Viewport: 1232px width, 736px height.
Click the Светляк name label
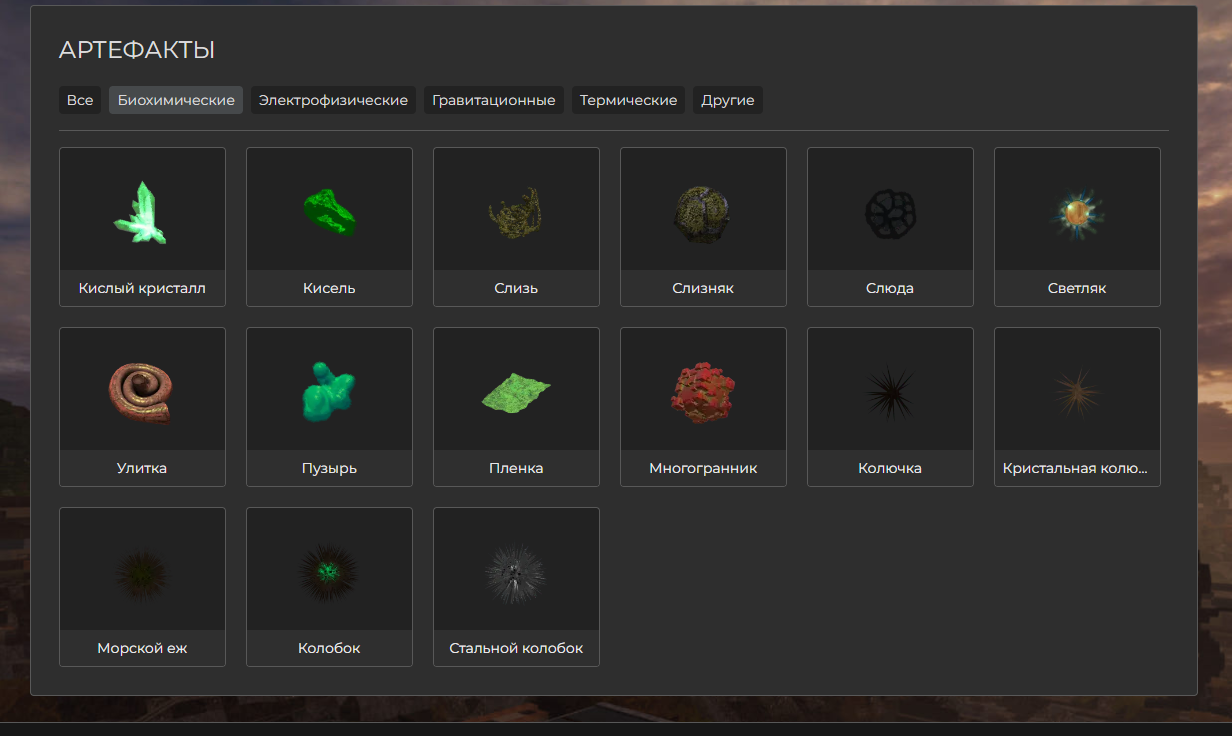[x=1077, y=288]
